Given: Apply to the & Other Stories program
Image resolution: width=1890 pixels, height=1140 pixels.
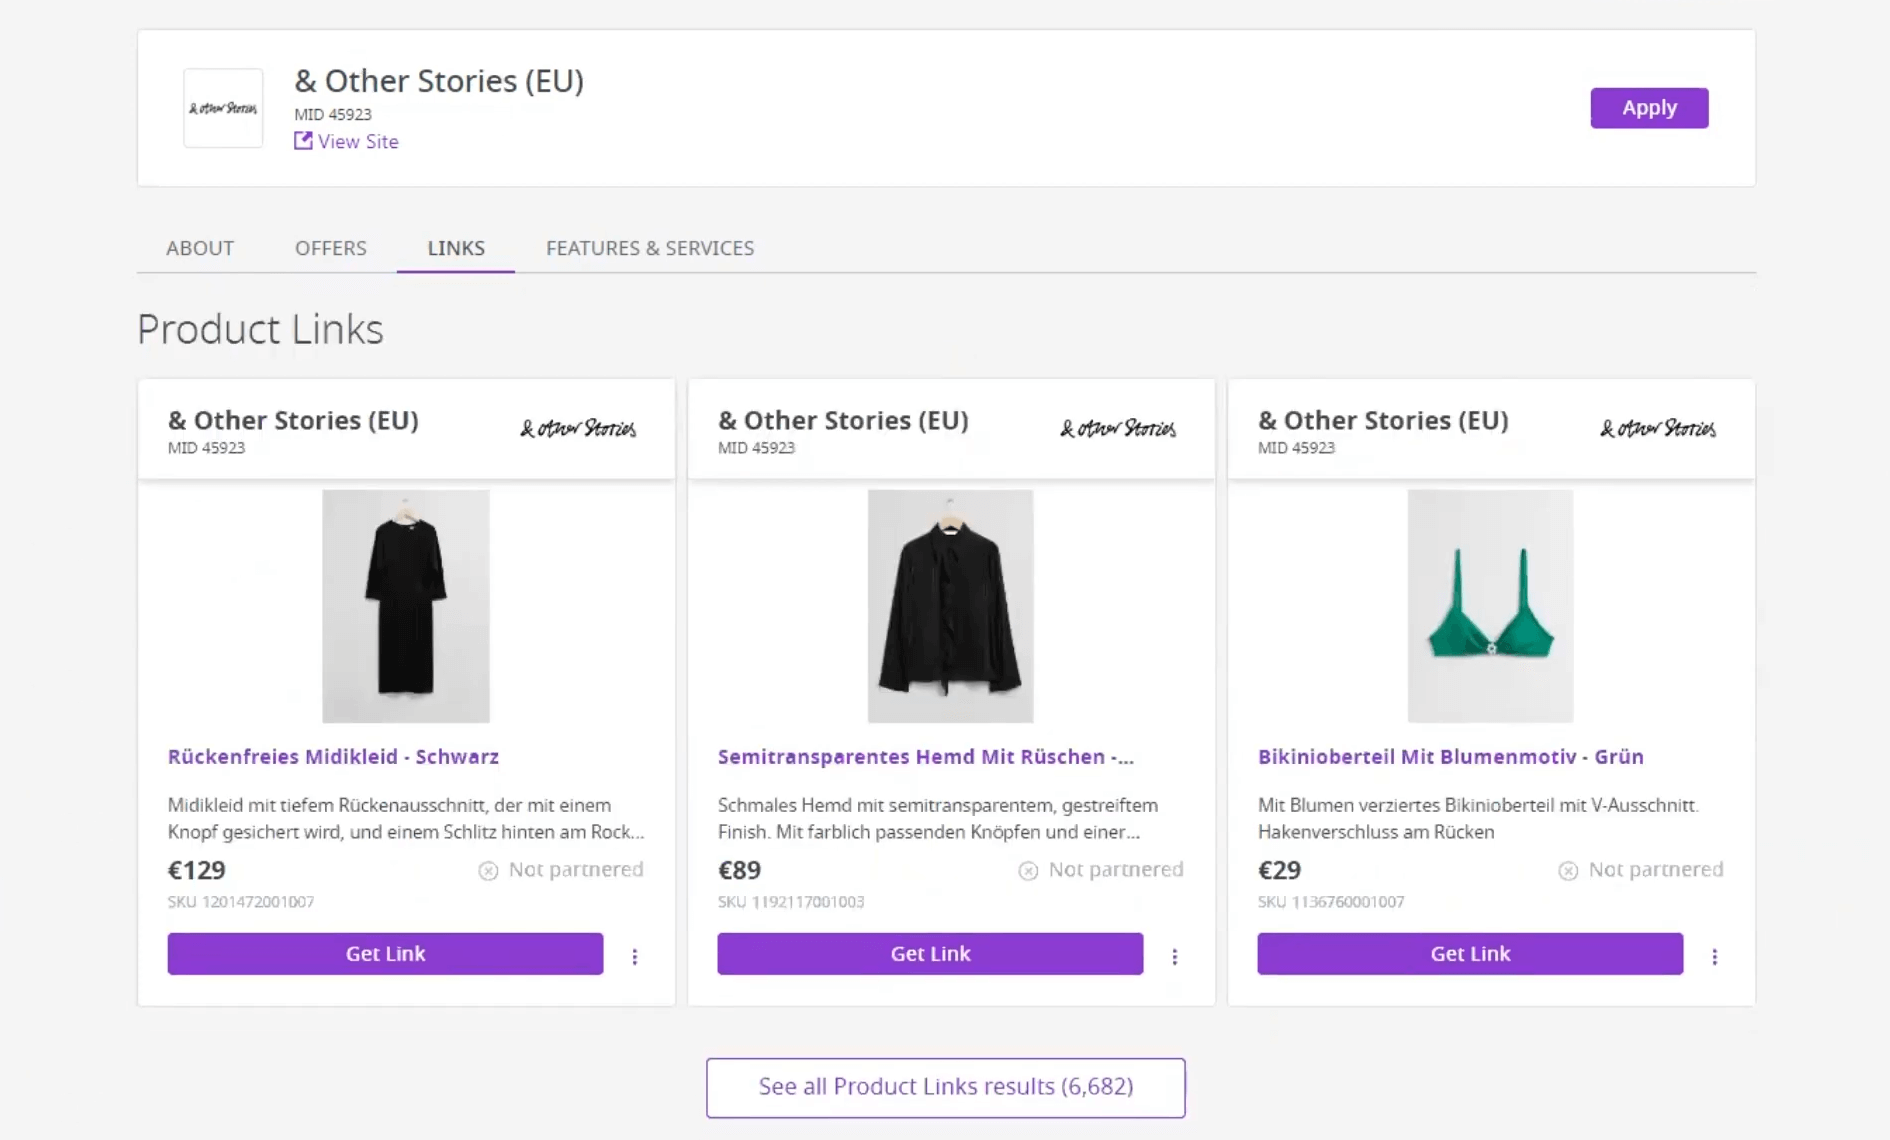Looking at the screenshot, I should pos(1649,108).
